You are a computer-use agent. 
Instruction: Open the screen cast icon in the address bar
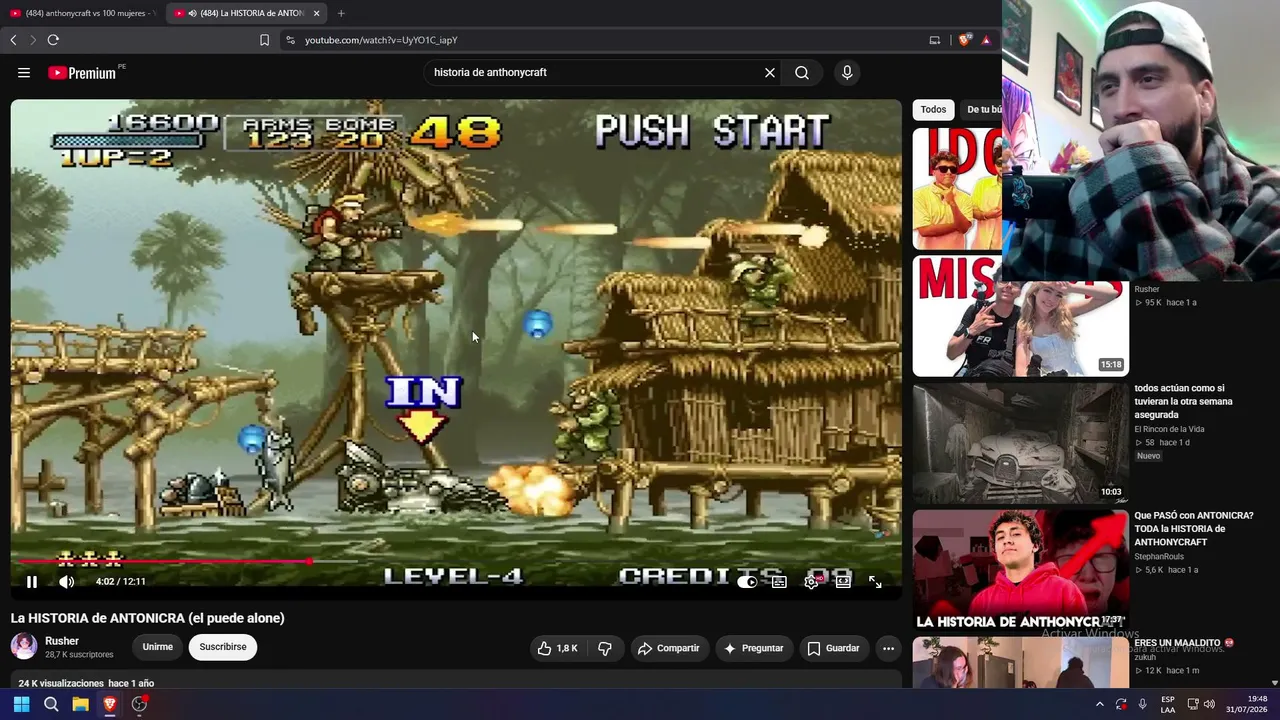tap(935, 40)
